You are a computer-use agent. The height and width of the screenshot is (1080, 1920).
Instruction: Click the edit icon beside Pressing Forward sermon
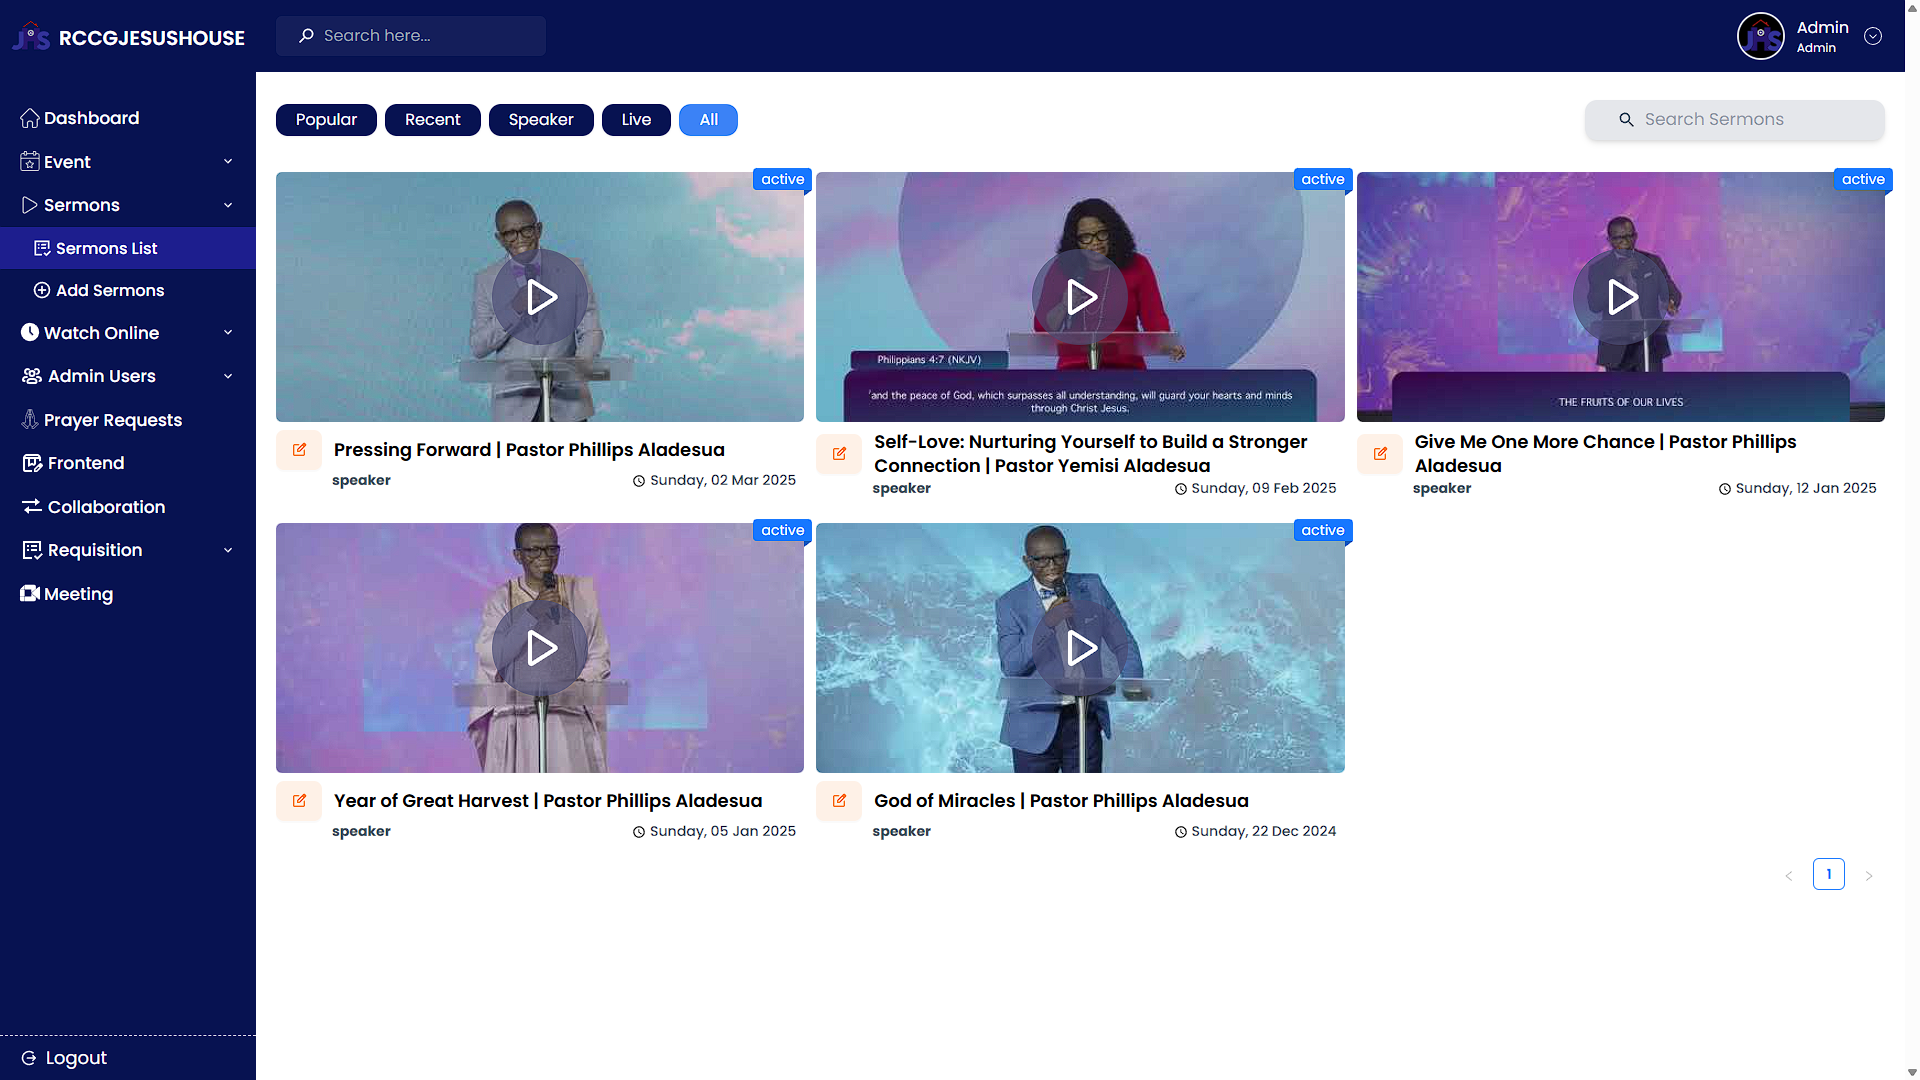[298, 450]
